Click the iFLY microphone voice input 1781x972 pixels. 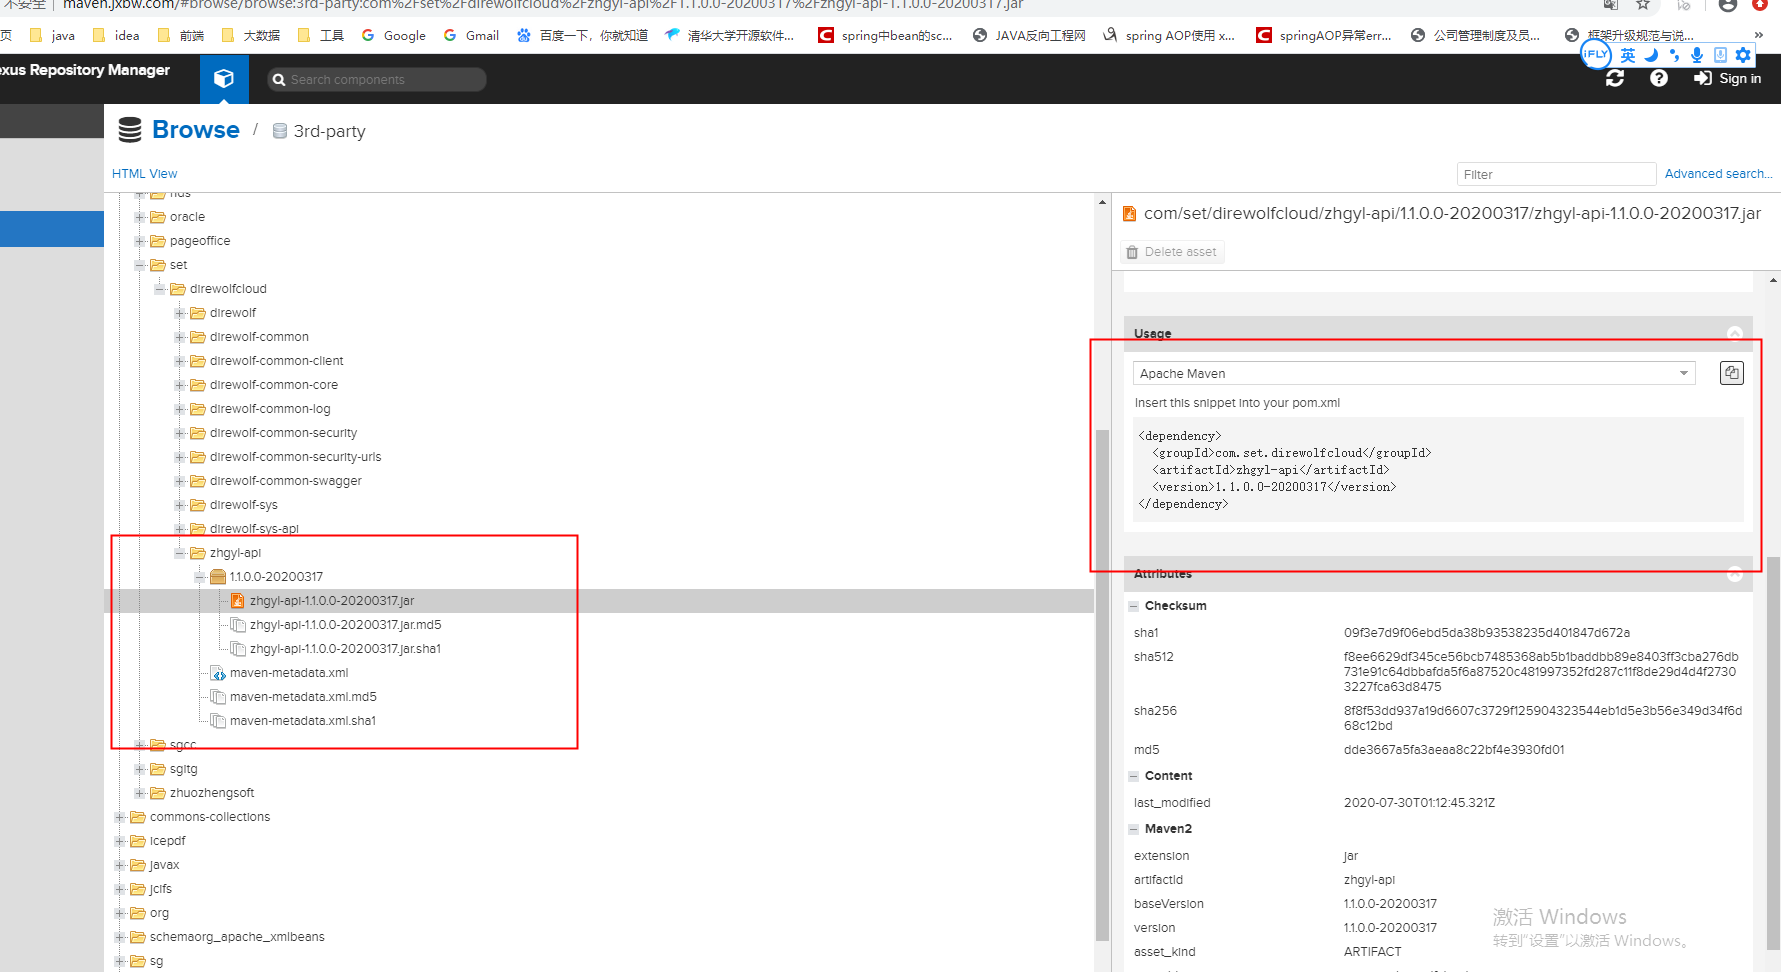(1697, 55)
